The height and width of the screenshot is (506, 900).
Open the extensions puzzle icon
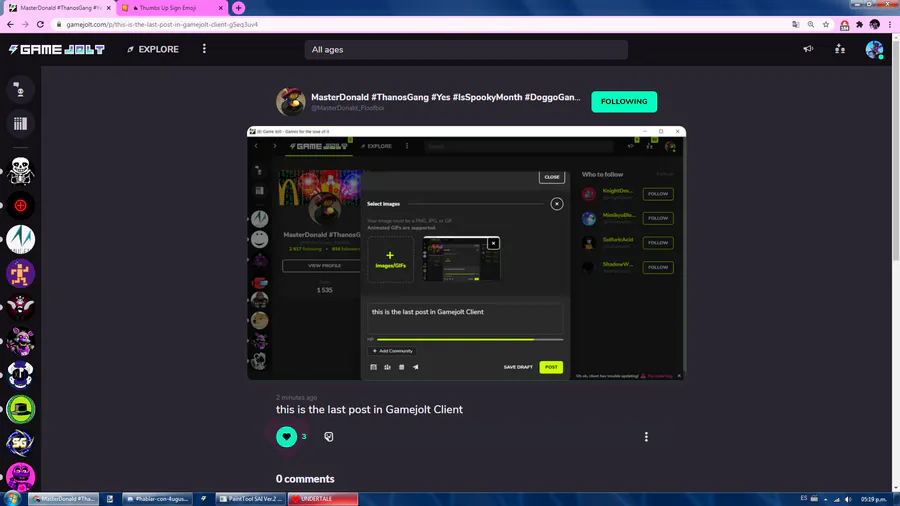click(x=859, y=25)
